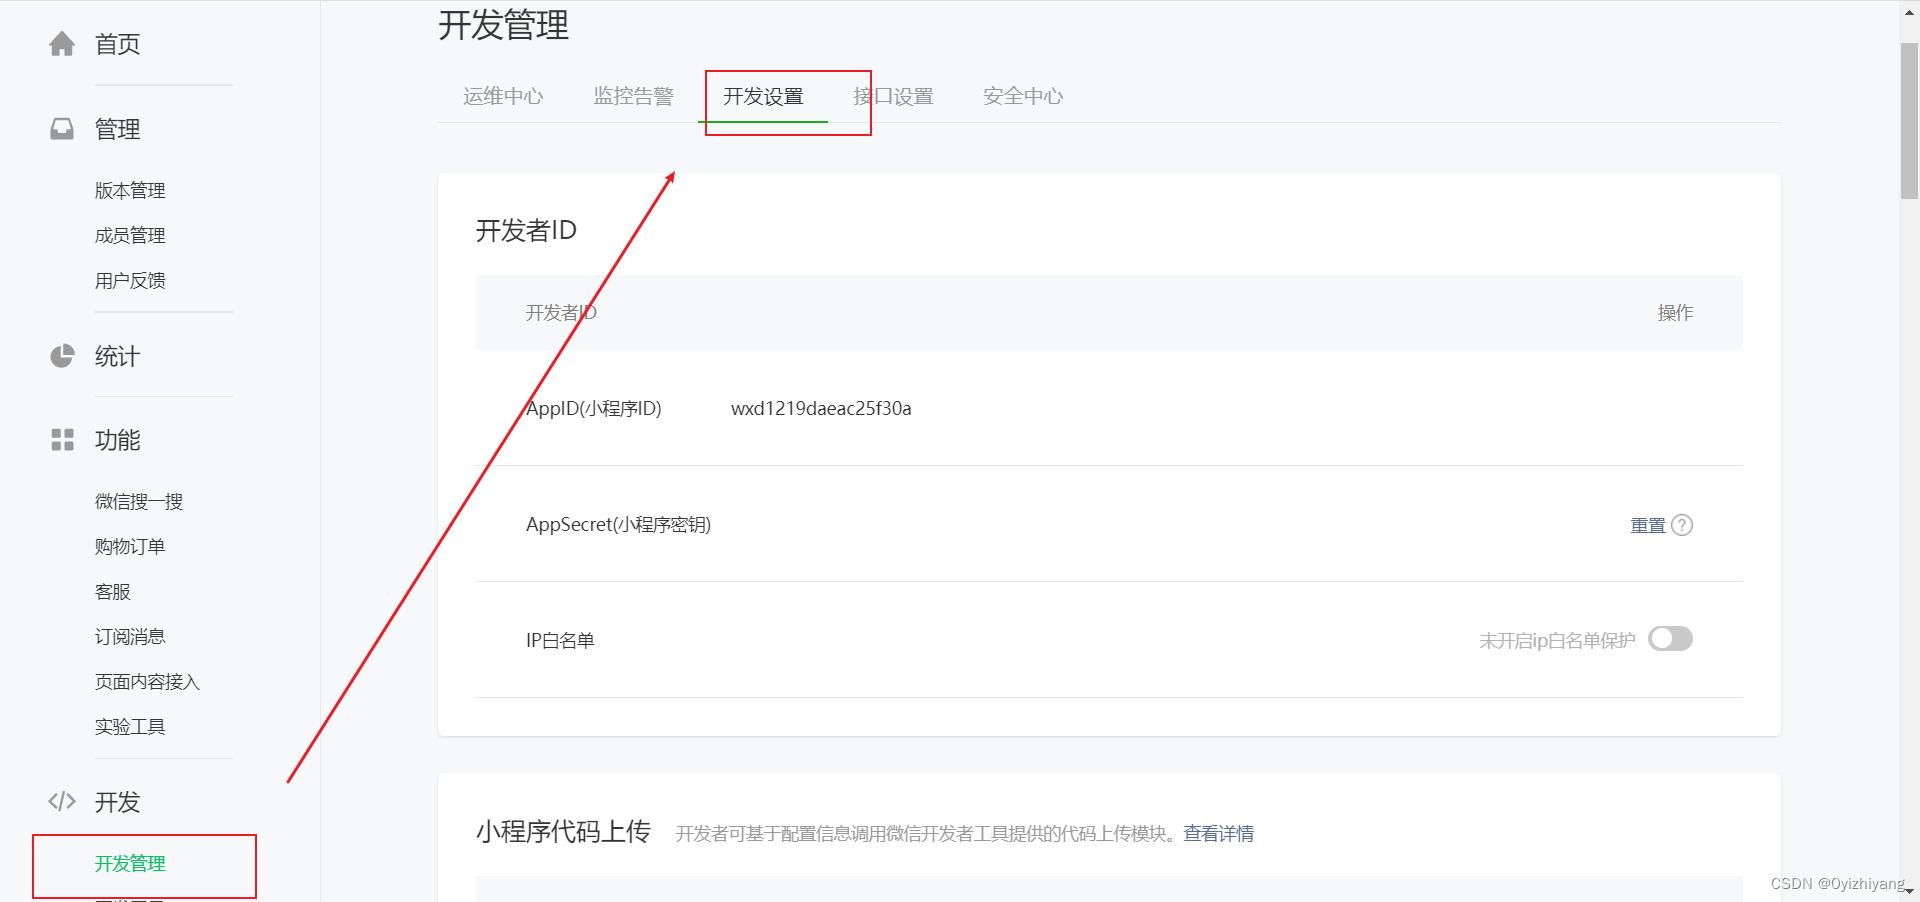Click the 小程序代码上传 section heading
Viewport: 1920px width, 902px height.
pos(563,831)
